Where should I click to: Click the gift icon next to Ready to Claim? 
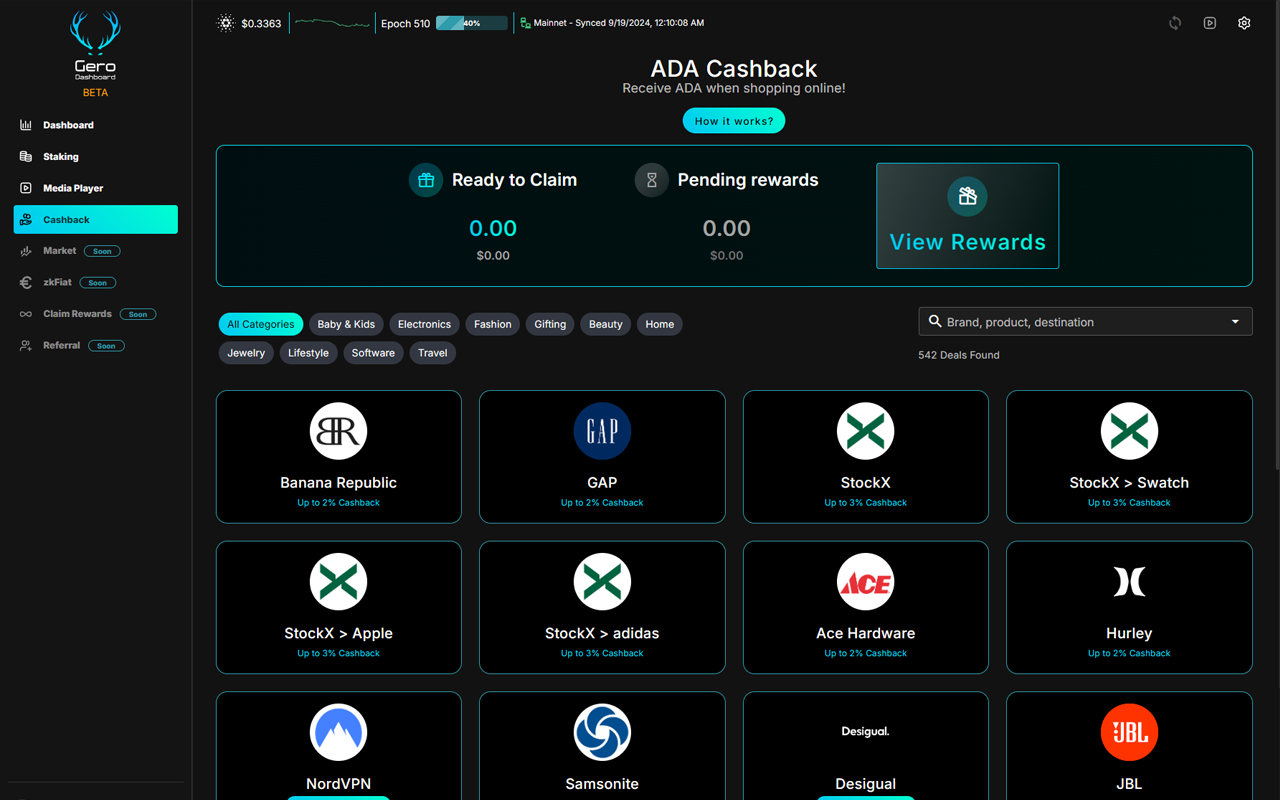pyautogui.click(x=425, y=179)
